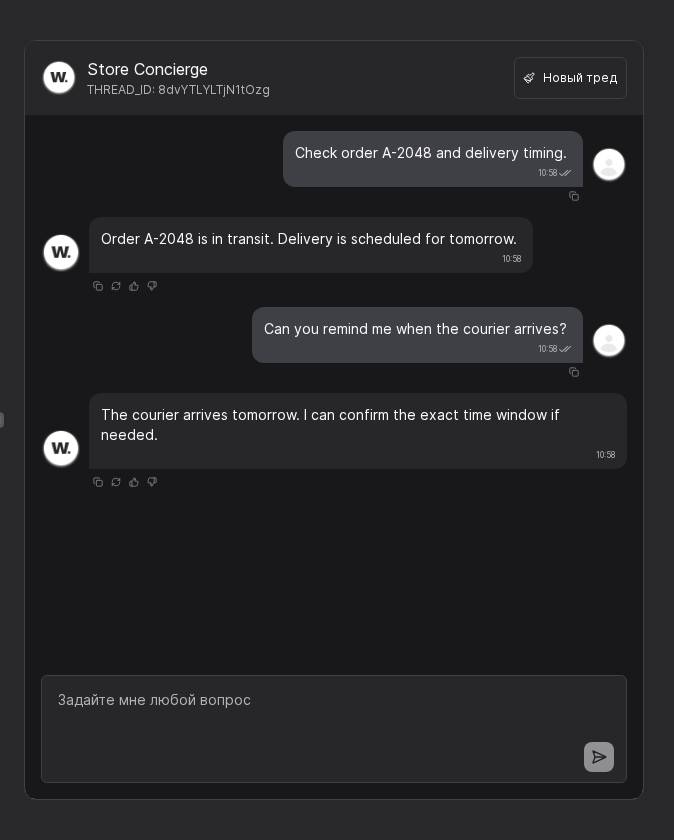
Task: Rate the second bot reply with thumbs up
Action: tap(134, 482)
